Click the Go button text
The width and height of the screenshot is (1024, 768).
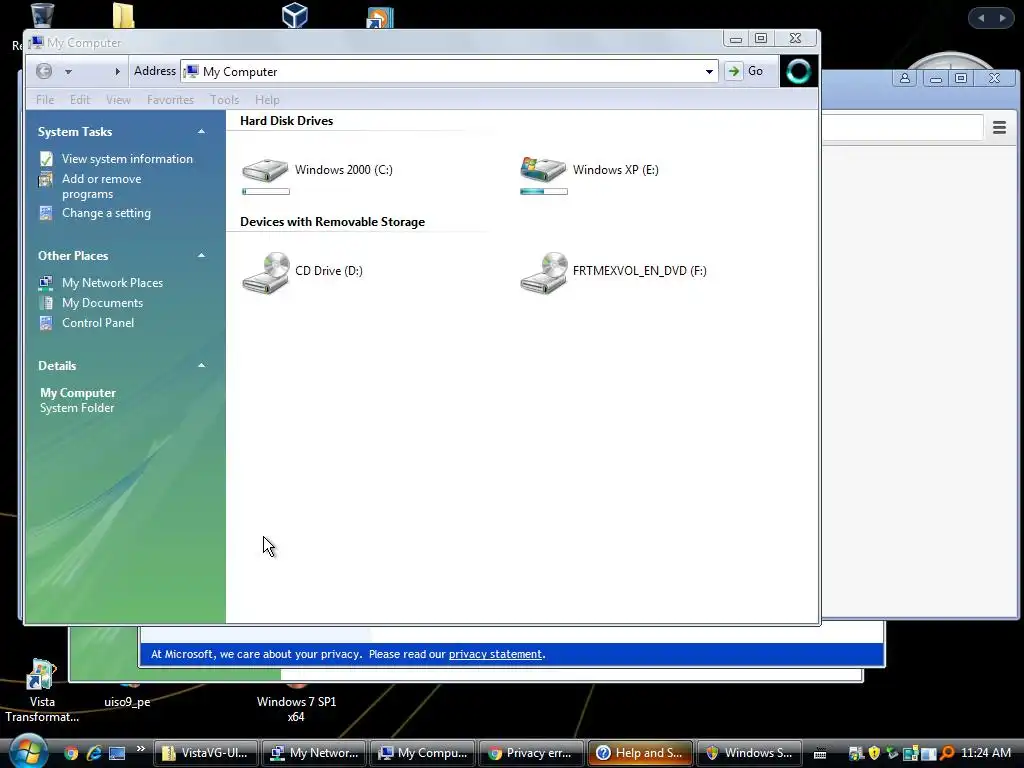click(x=756, y=71)
